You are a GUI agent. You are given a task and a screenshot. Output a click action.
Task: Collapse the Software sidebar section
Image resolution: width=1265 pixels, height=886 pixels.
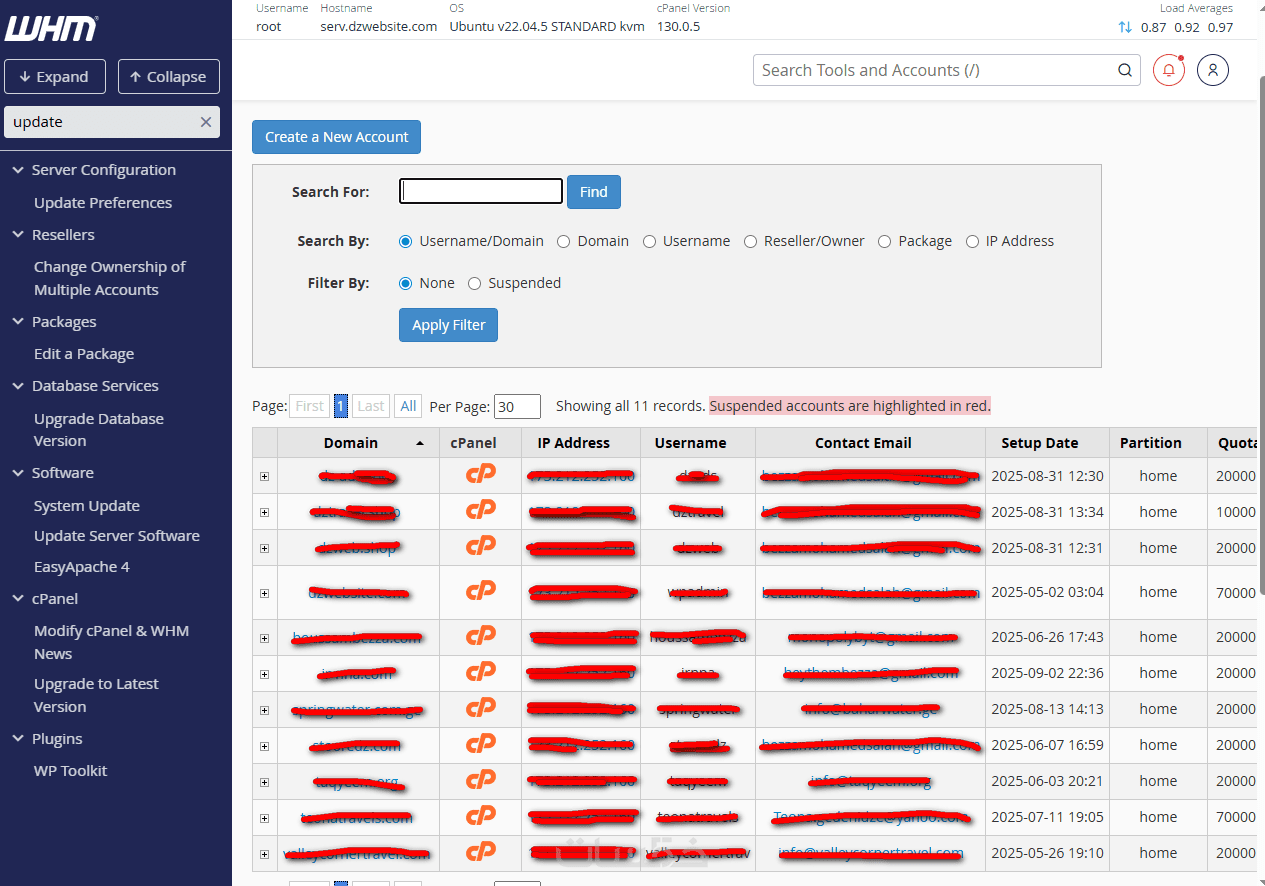tap(18, 473)
